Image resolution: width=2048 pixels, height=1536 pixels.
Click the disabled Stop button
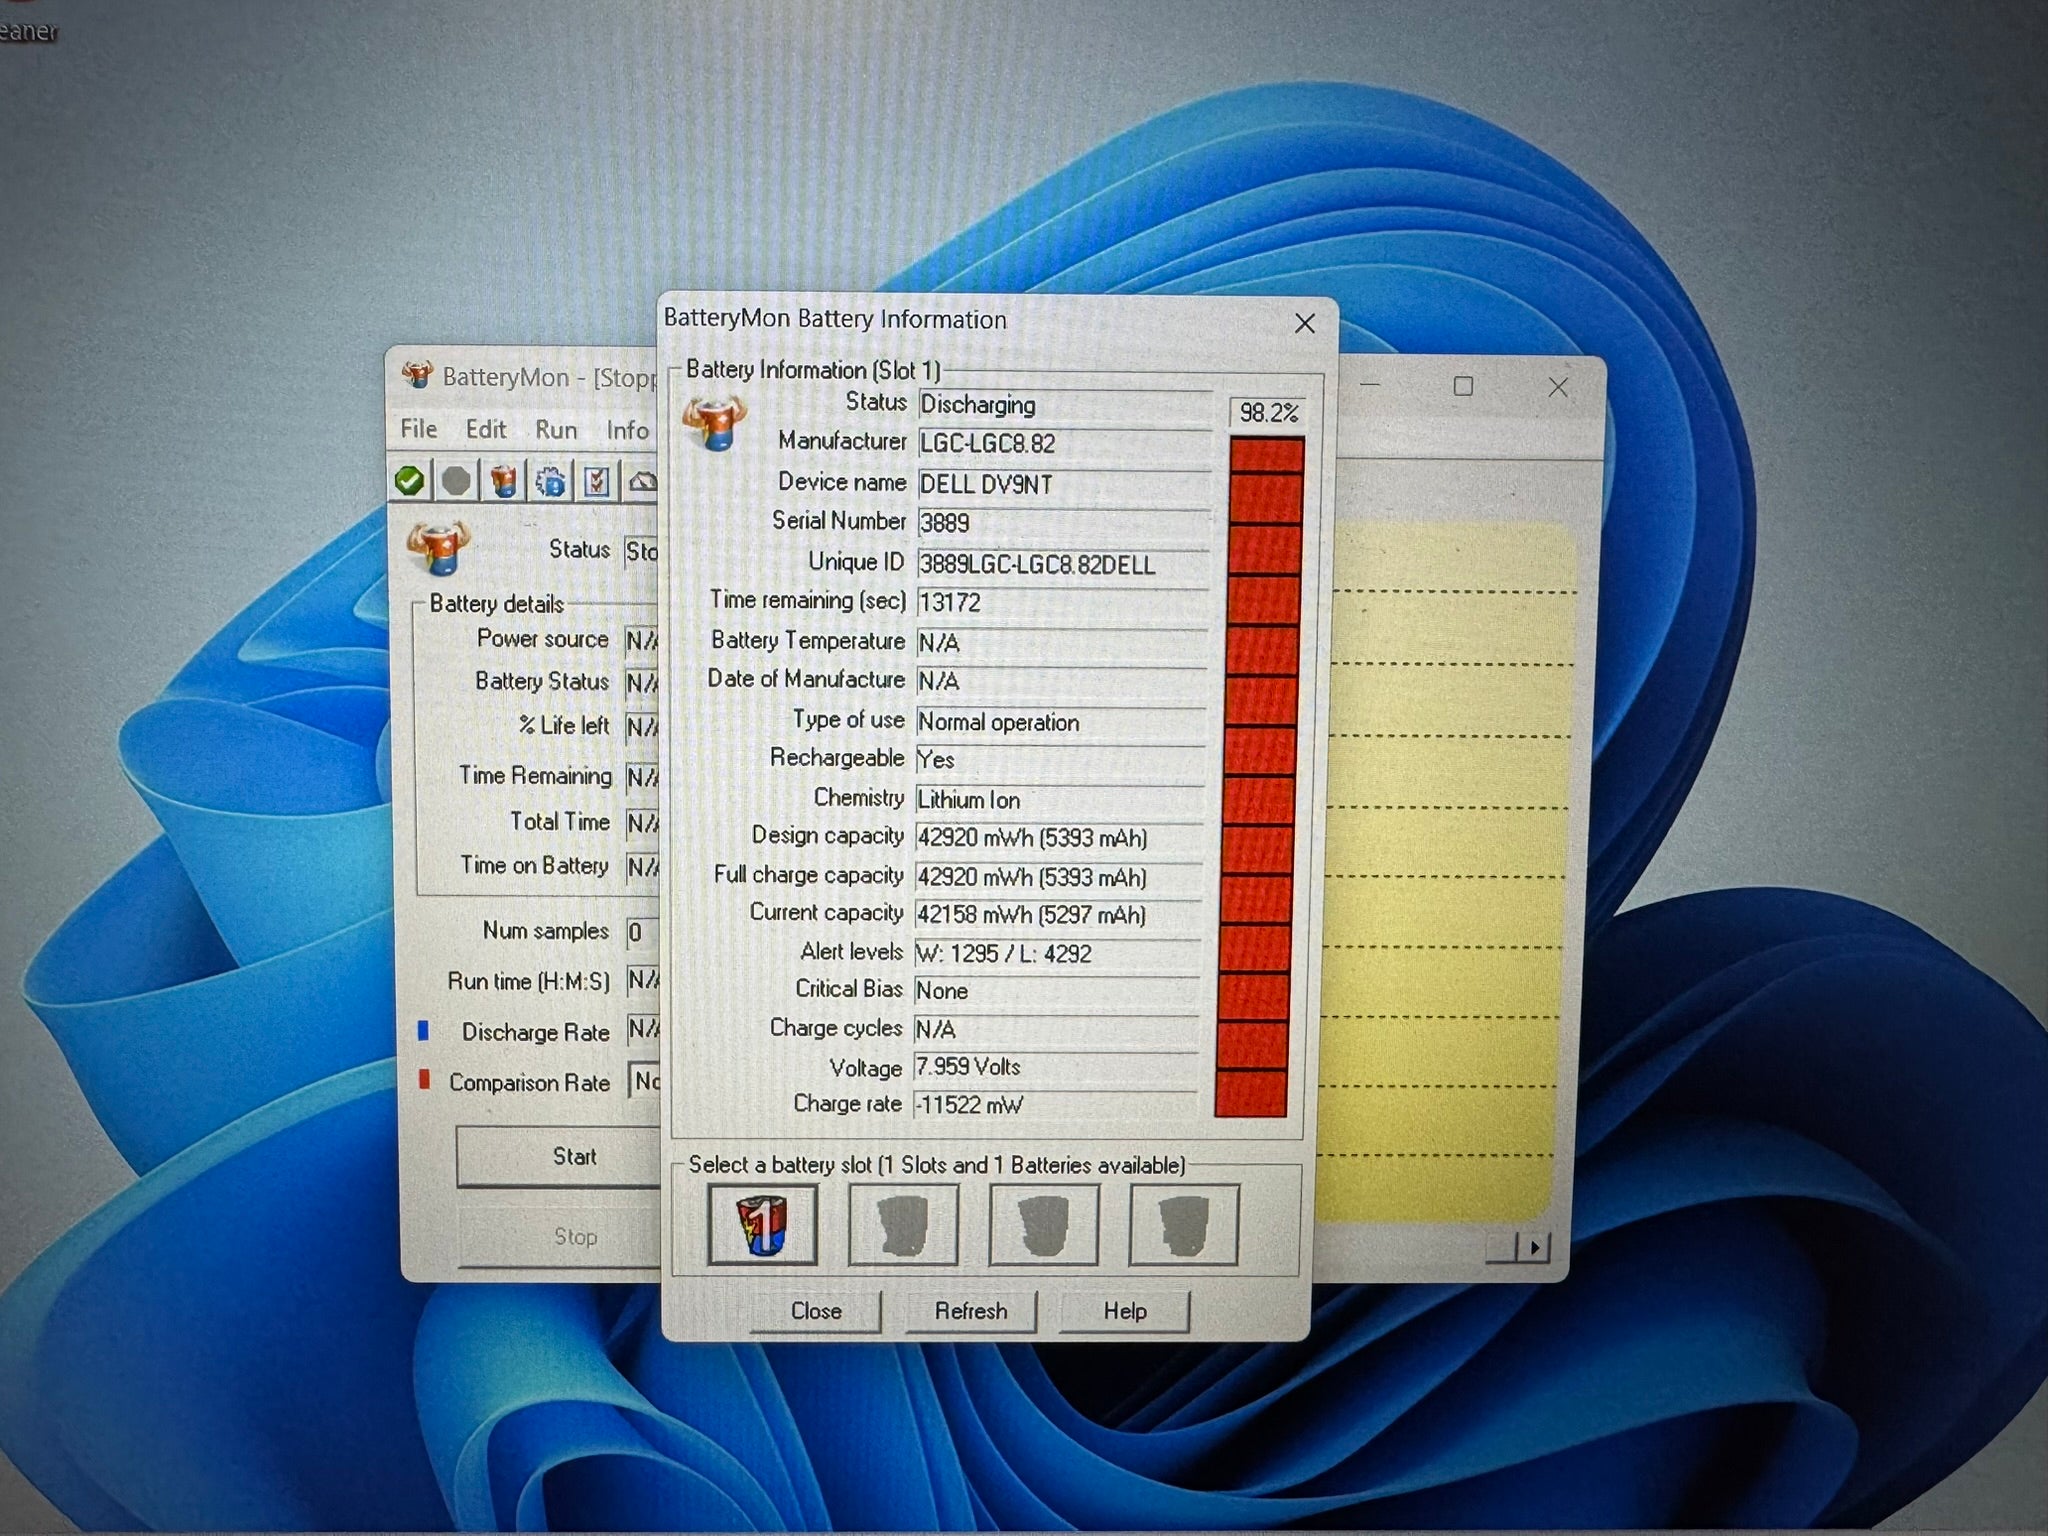tap(560, 1237)
